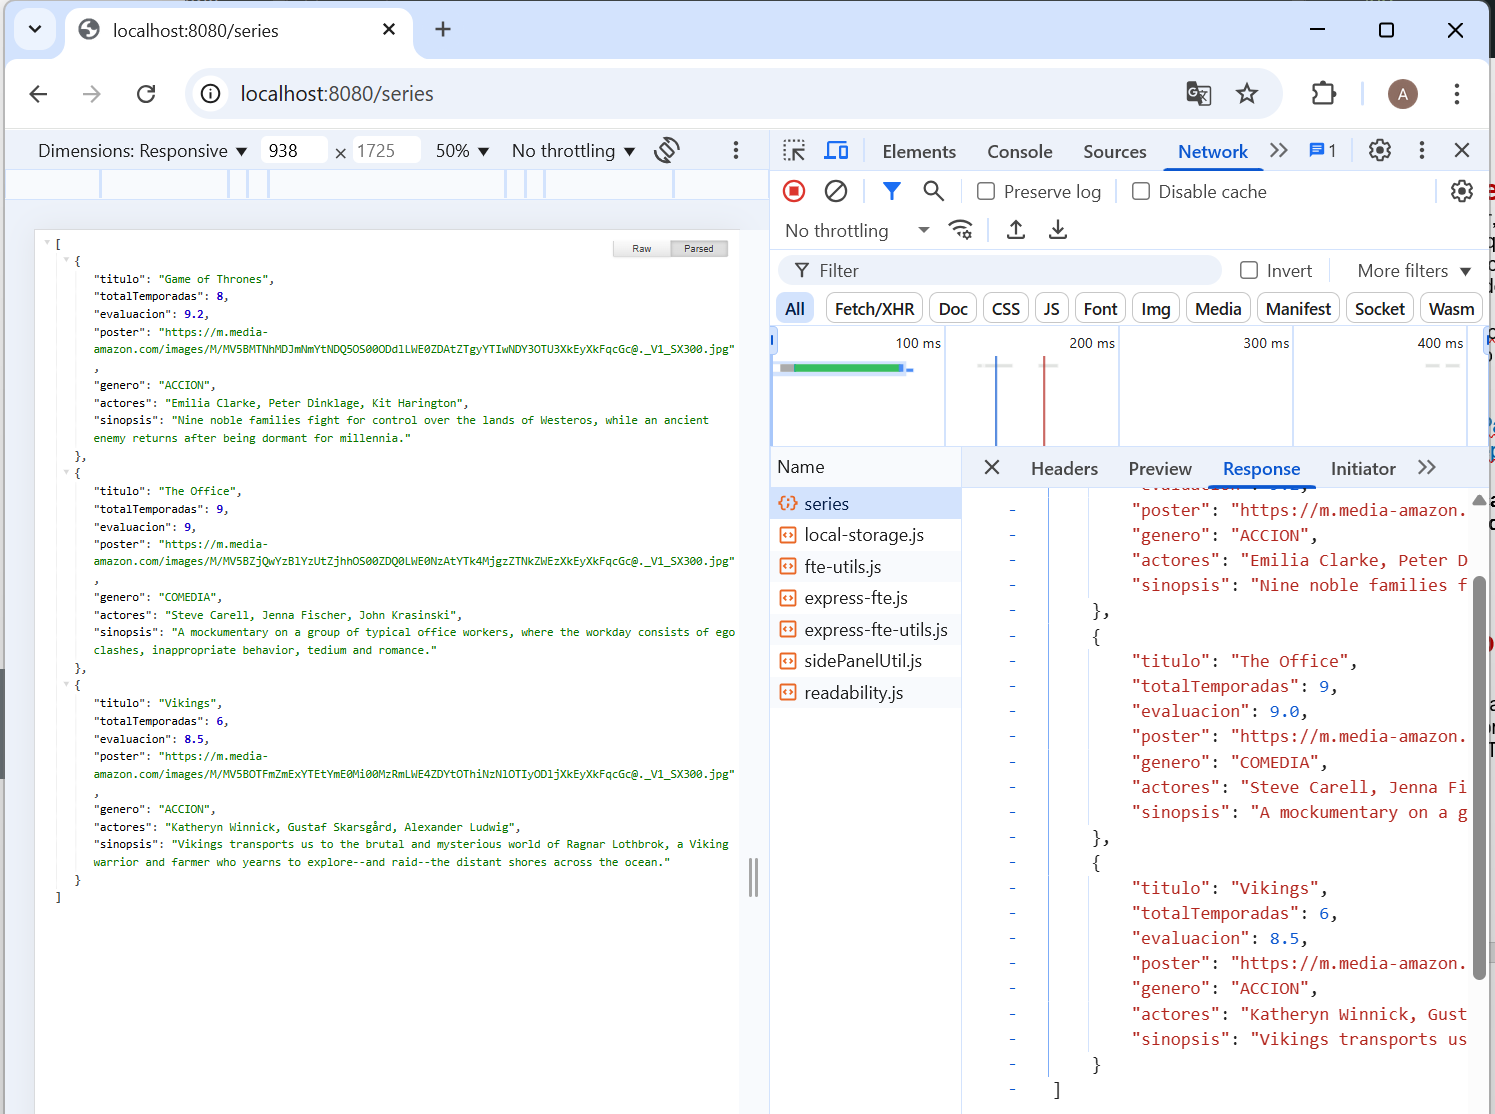The image size is (1495, 1114).
Task: Click the network Filter text field
Action: click(1000, 270)
